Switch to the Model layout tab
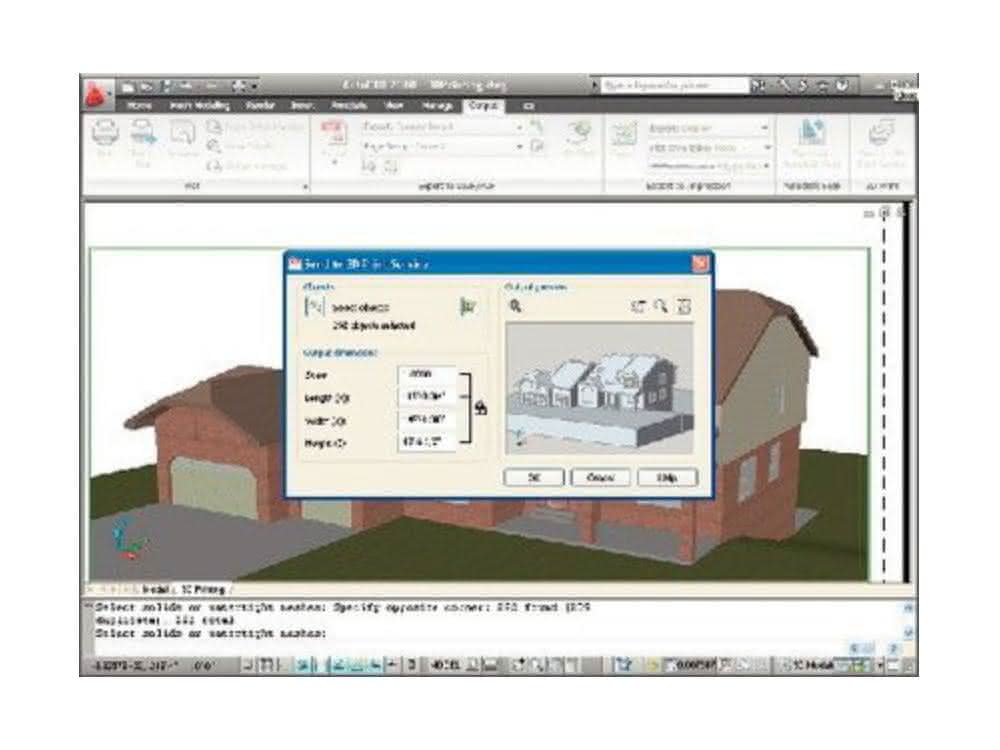Image resolution: width=1000 pixels, height=750 pixels. (155, 589)
